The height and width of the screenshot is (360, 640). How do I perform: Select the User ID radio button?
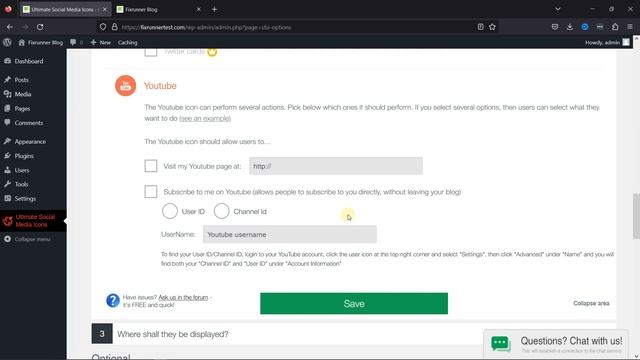pyautogui.click(x=170, y=211)
